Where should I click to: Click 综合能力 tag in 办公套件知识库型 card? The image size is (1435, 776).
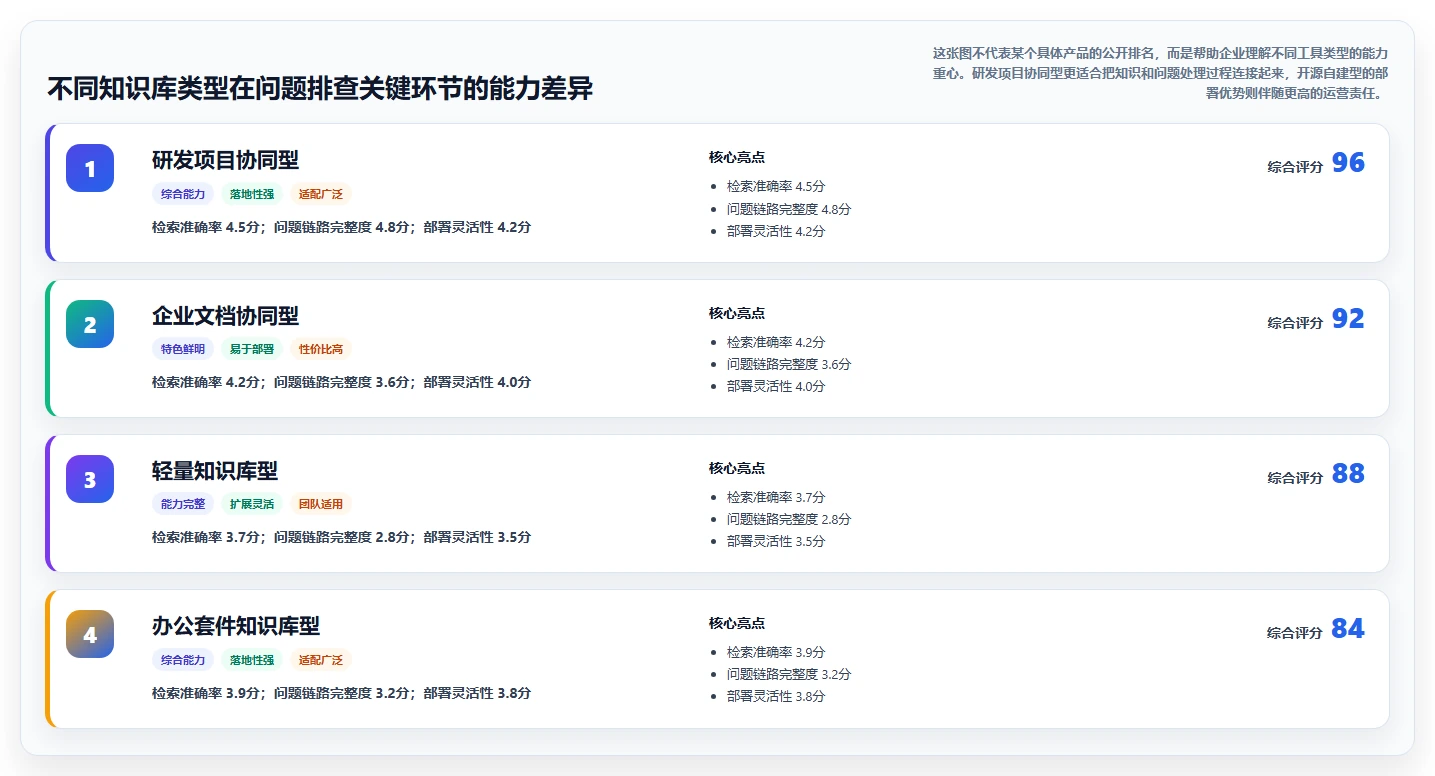[x=183, y=660]
